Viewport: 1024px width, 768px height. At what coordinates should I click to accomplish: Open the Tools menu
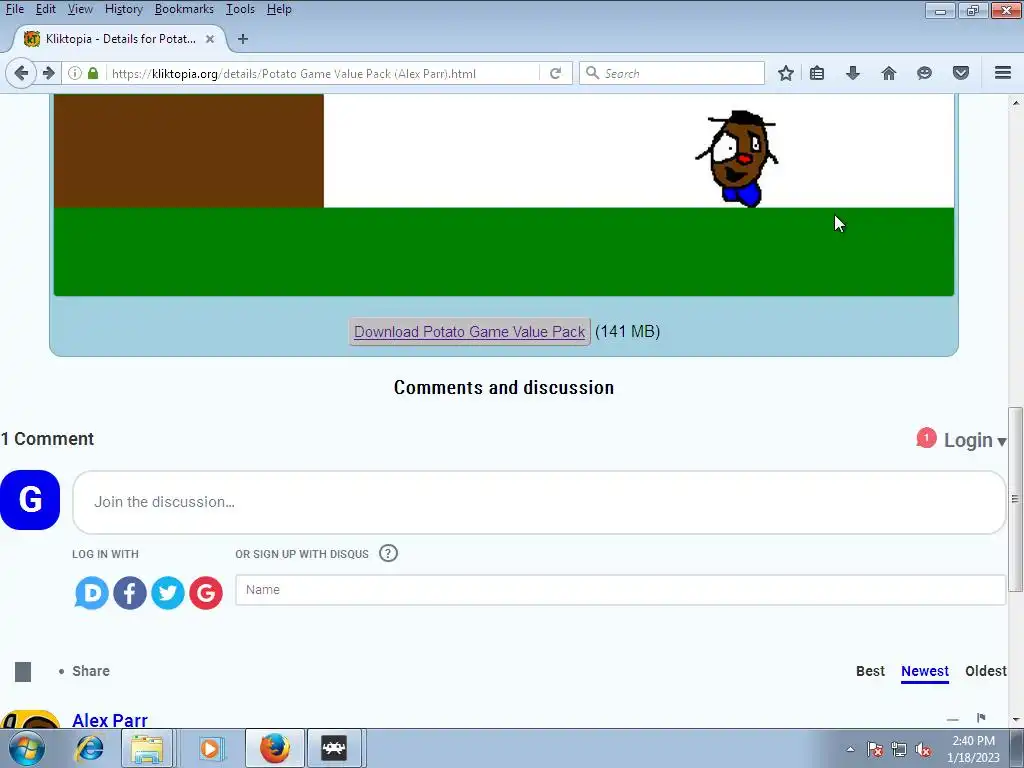click(240, 9)
